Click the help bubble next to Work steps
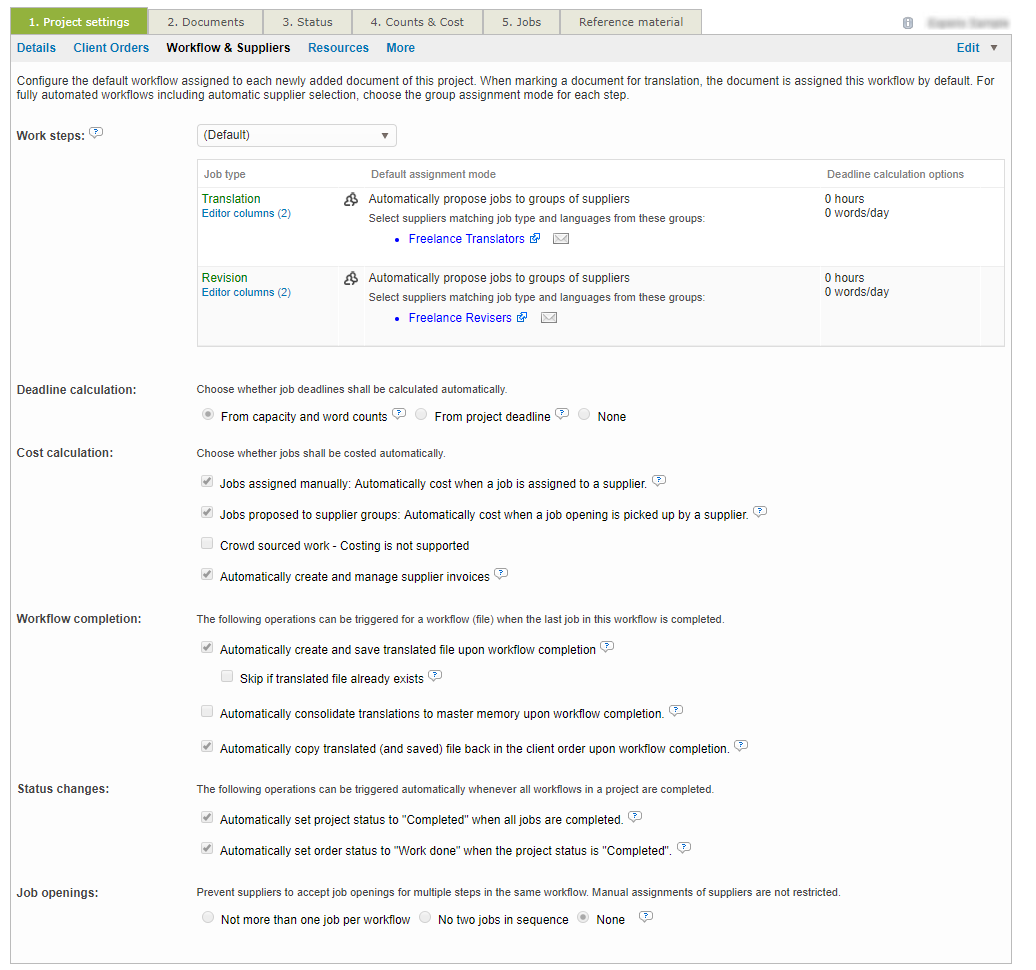Image resolution: width=1036 pixels, height=970 pixels. coord(96,134)
